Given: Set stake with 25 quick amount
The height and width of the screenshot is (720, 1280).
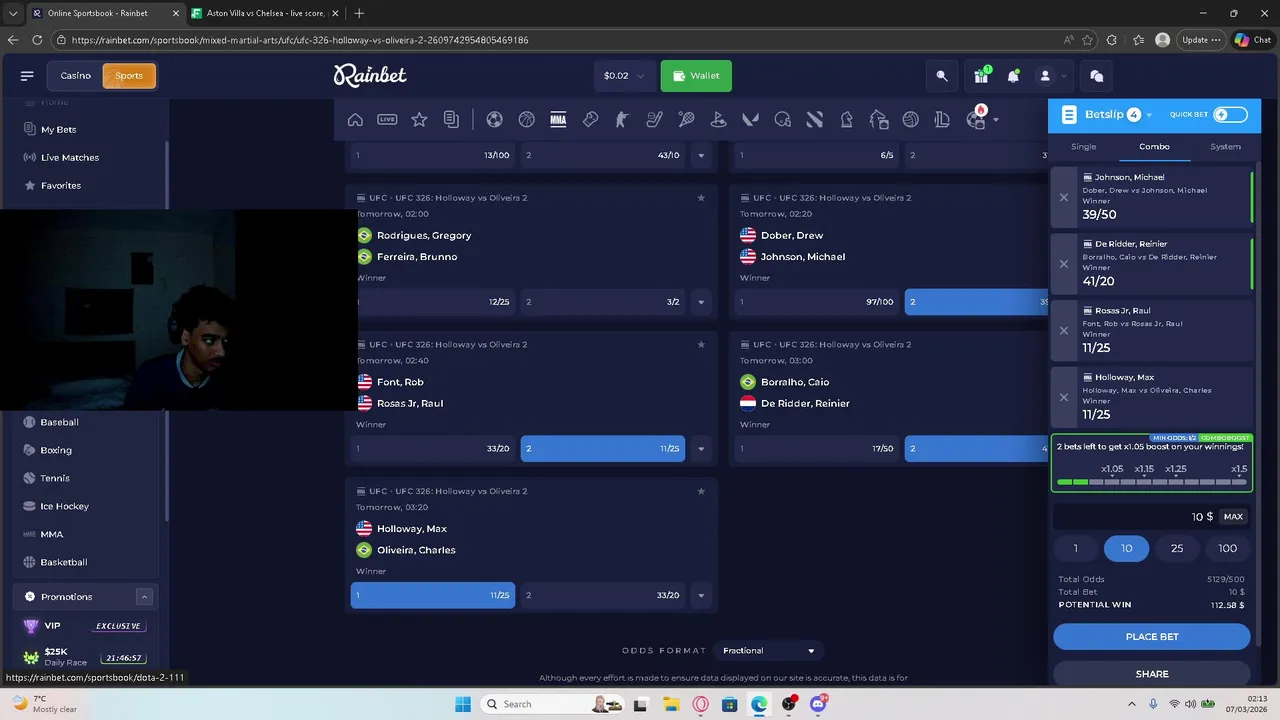Looking at the screenshot, I should 1177,548.
